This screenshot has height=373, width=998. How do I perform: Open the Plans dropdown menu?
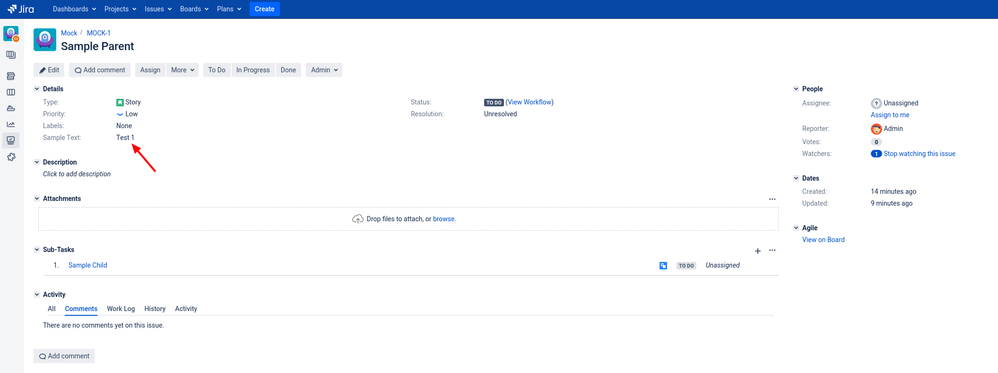pos(229,9)
